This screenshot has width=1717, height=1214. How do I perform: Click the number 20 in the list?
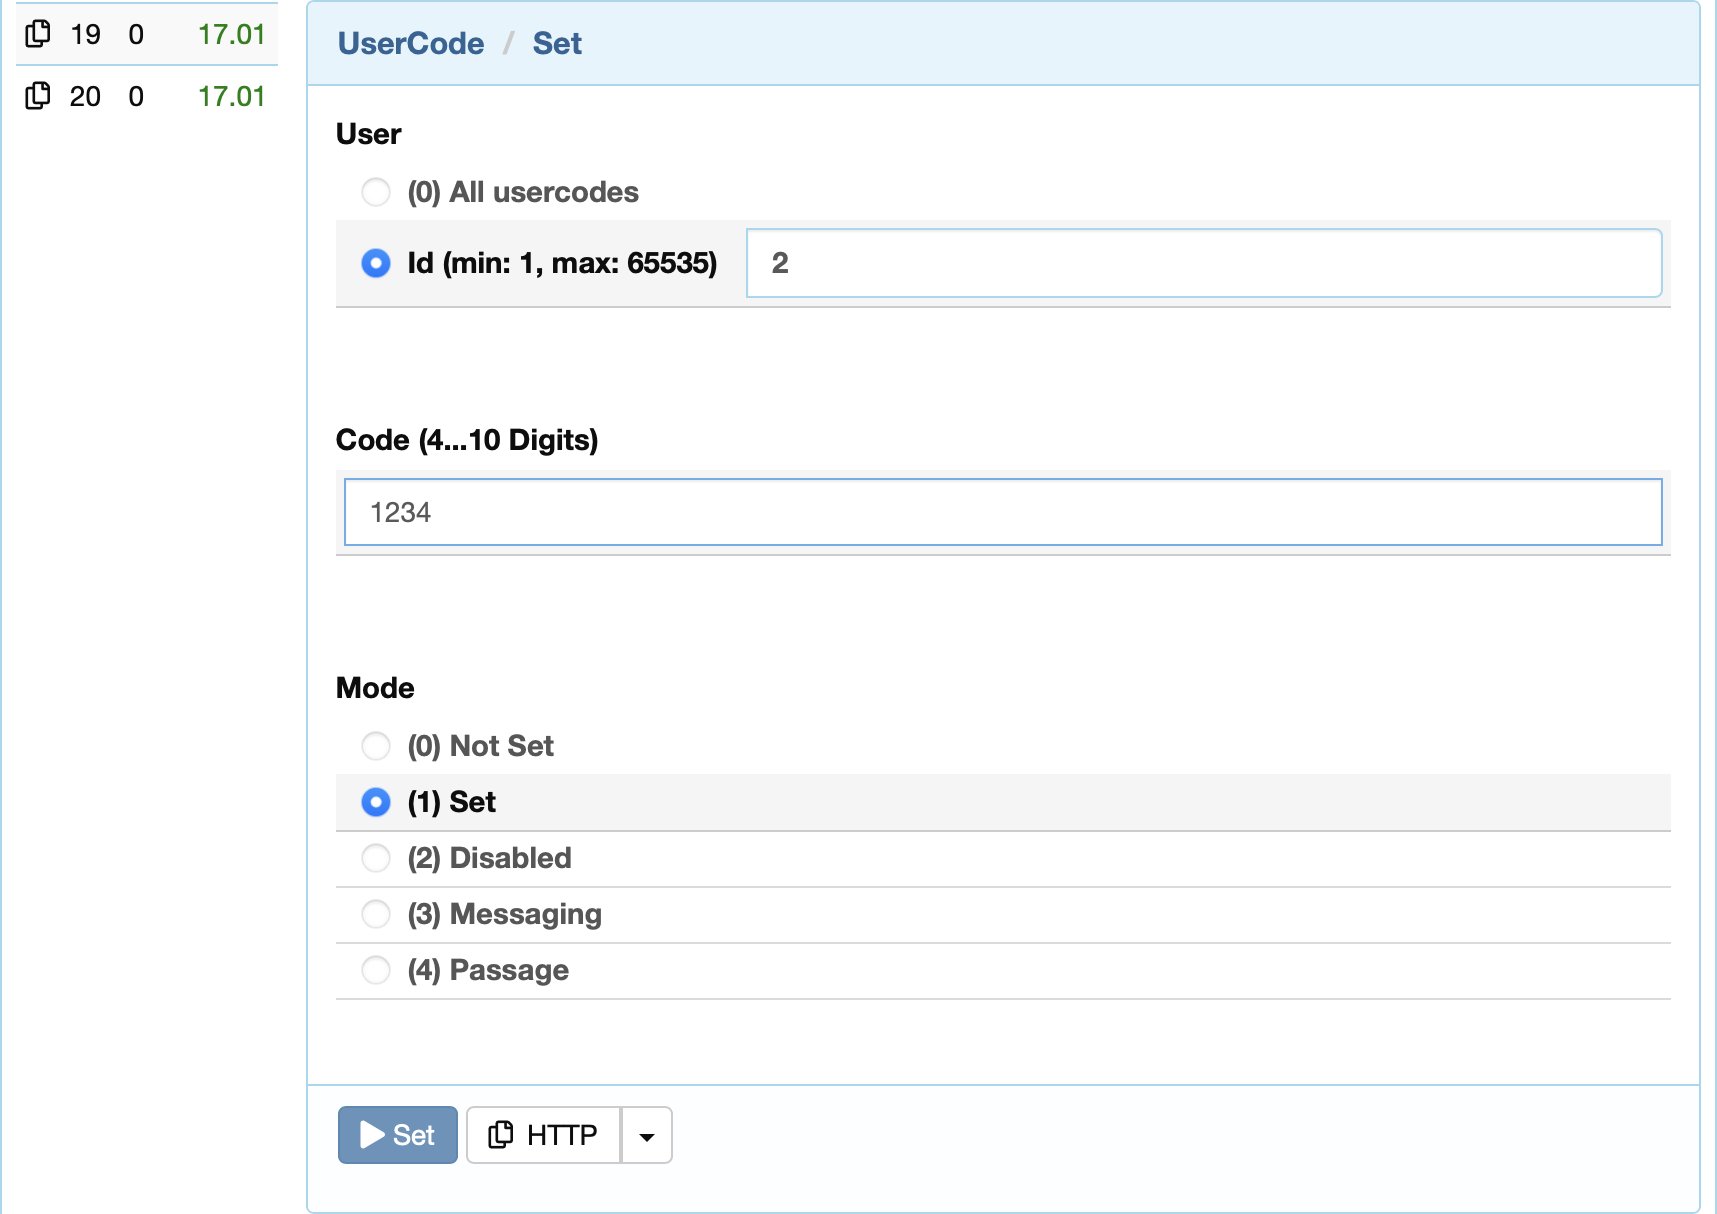coord(85,96)
